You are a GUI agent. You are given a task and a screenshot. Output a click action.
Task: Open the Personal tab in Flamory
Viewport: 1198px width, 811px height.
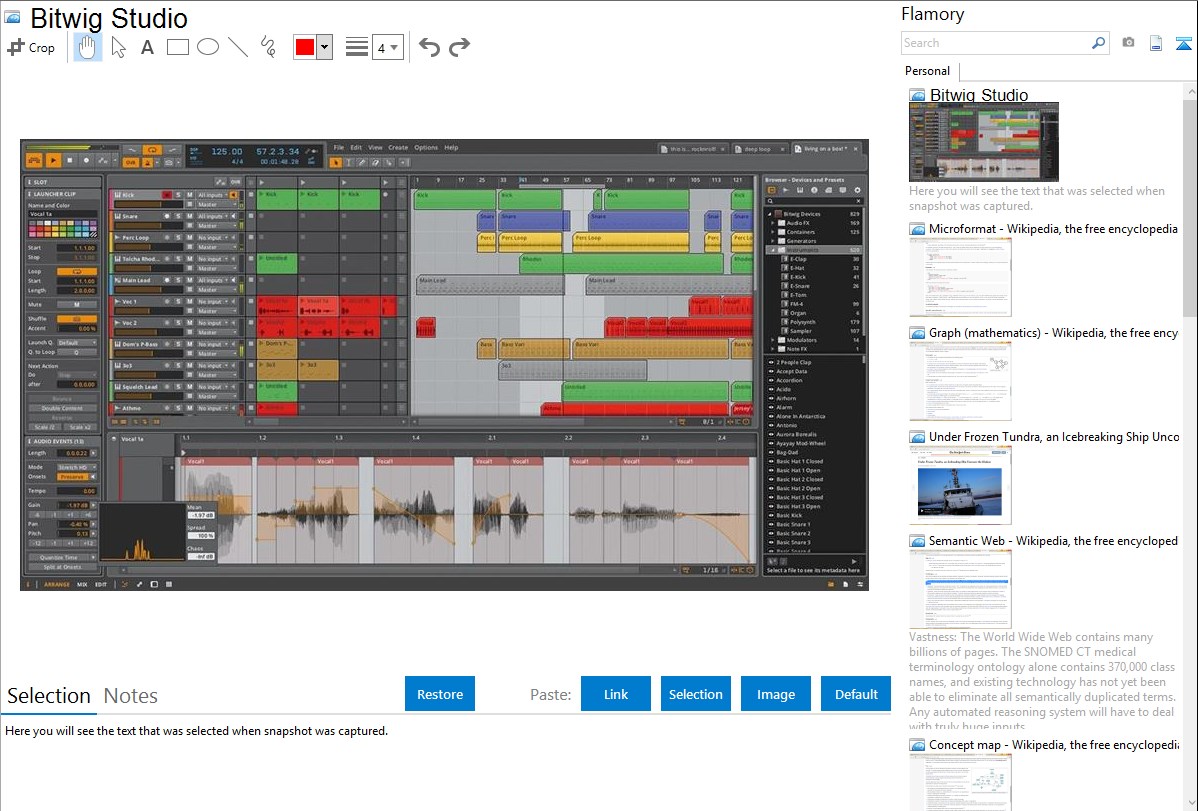click(927, 70)
